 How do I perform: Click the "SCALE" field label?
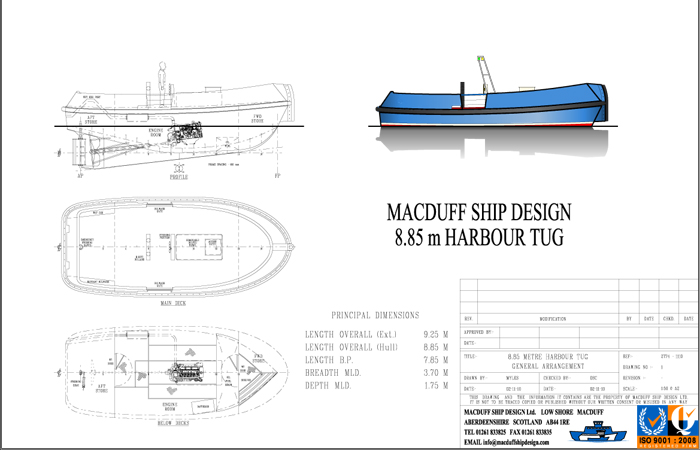630,389
